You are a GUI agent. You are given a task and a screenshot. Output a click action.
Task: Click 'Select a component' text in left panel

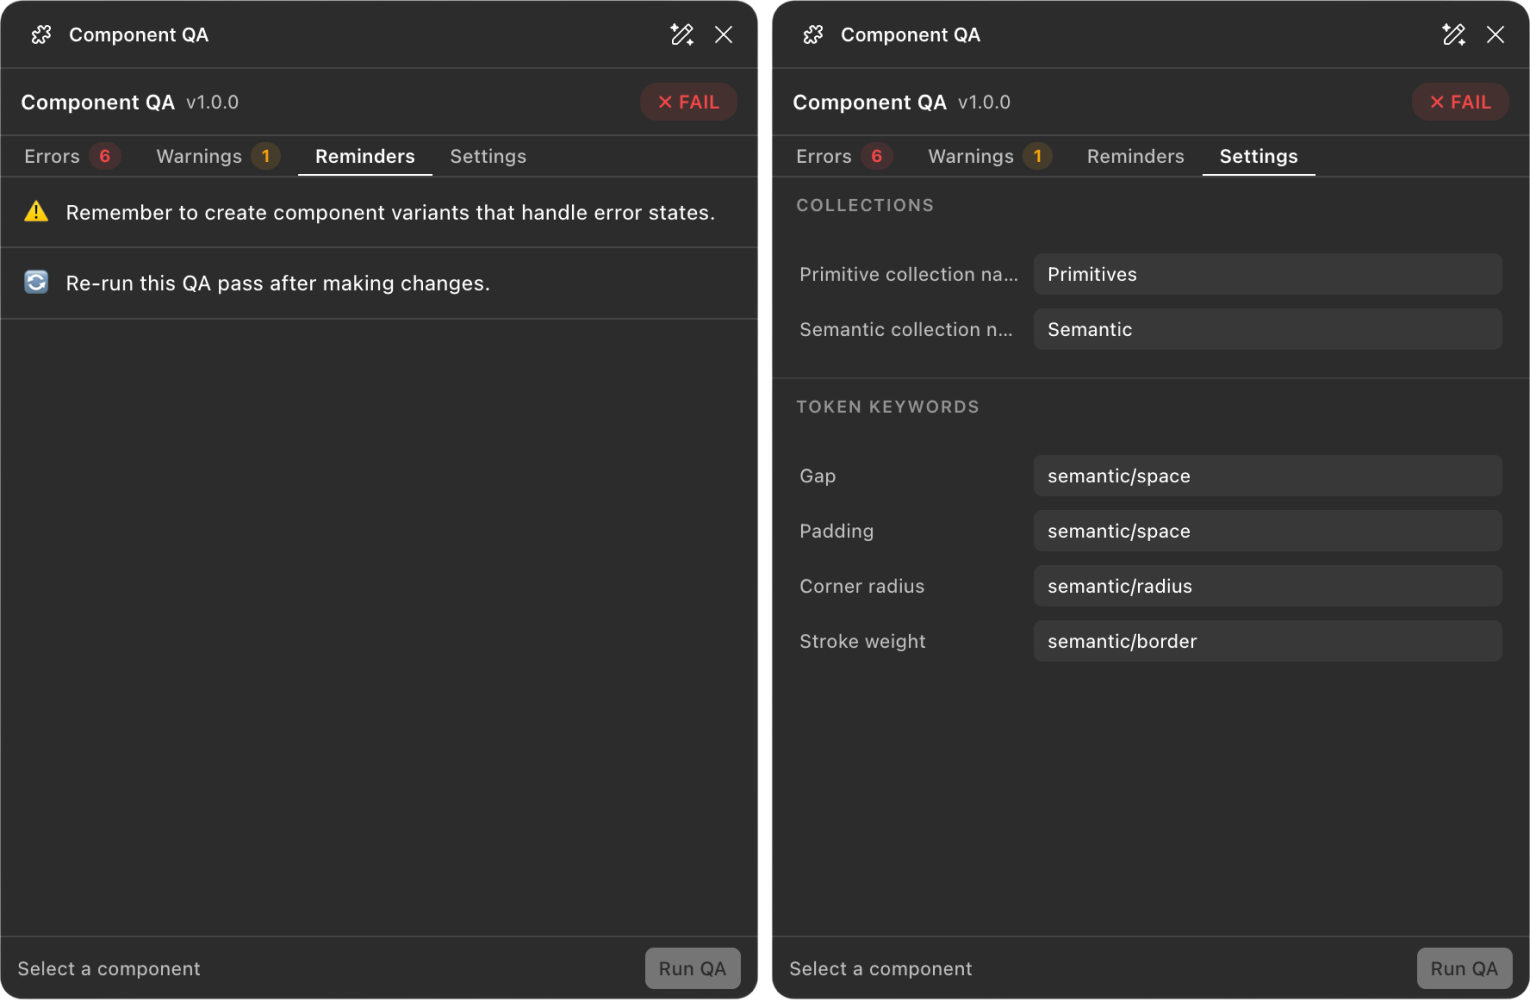tap(109, 968)
